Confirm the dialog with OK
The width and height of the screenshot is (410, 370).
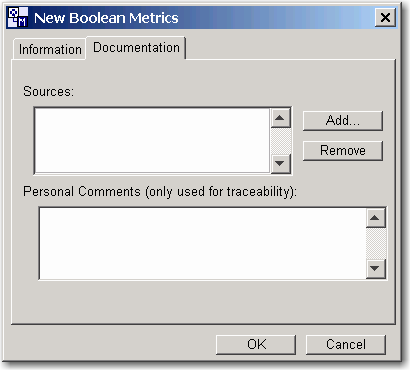click(x=256, y=344)
